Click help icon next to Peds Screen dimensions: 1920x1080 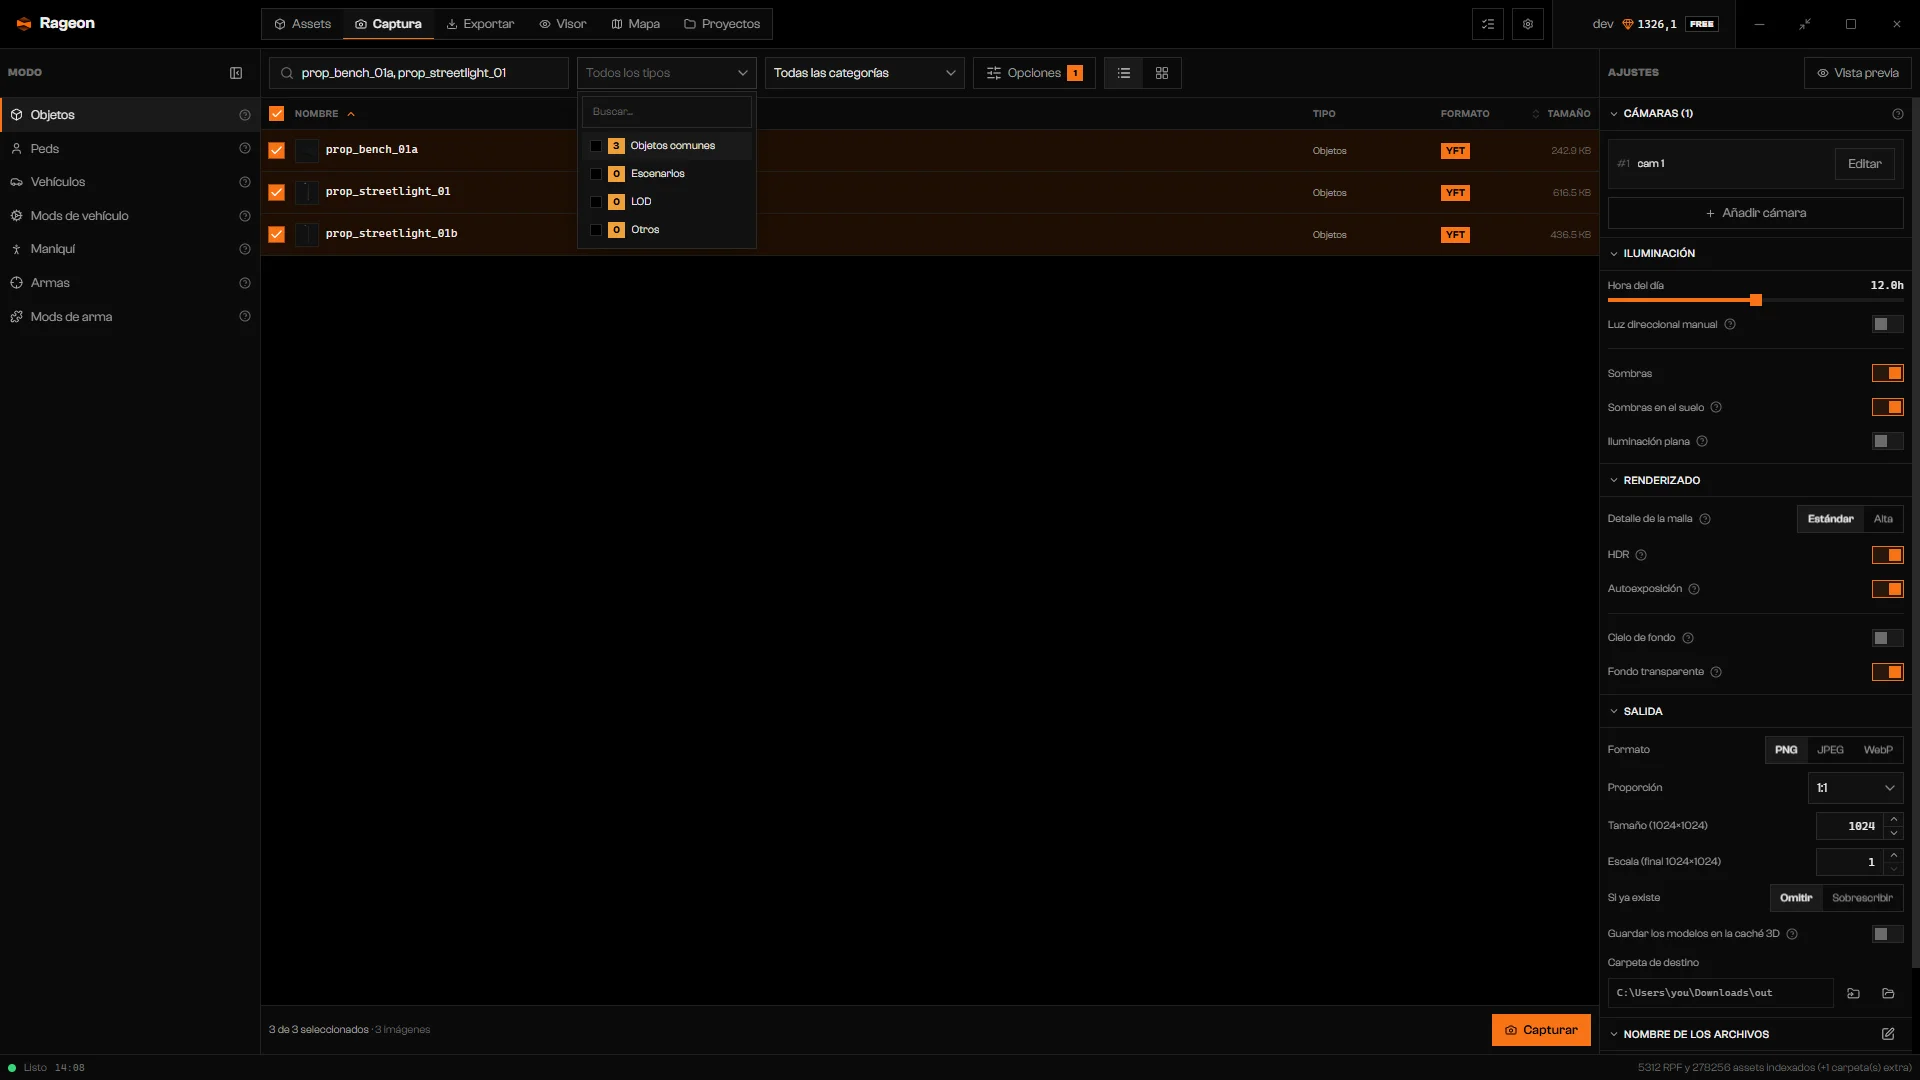pos(245,149)
